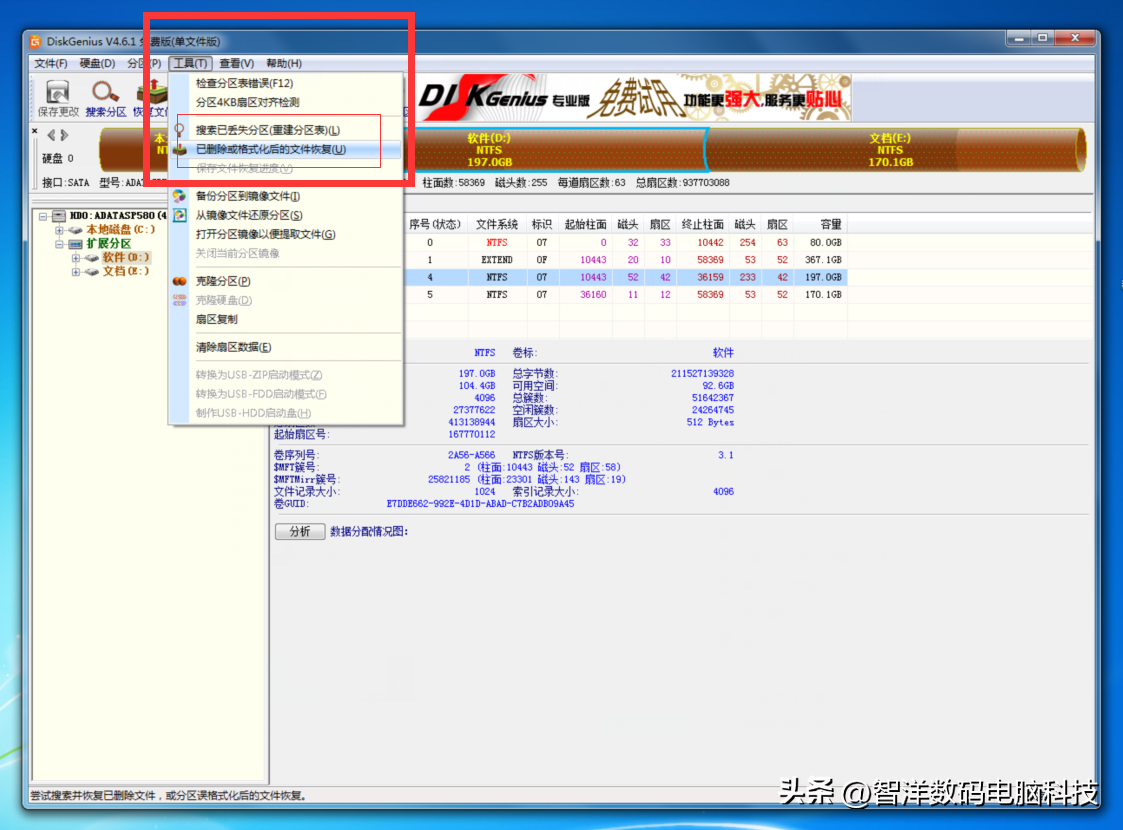Click the 克隆硬盘 menu icon

[x=179, y=301]
